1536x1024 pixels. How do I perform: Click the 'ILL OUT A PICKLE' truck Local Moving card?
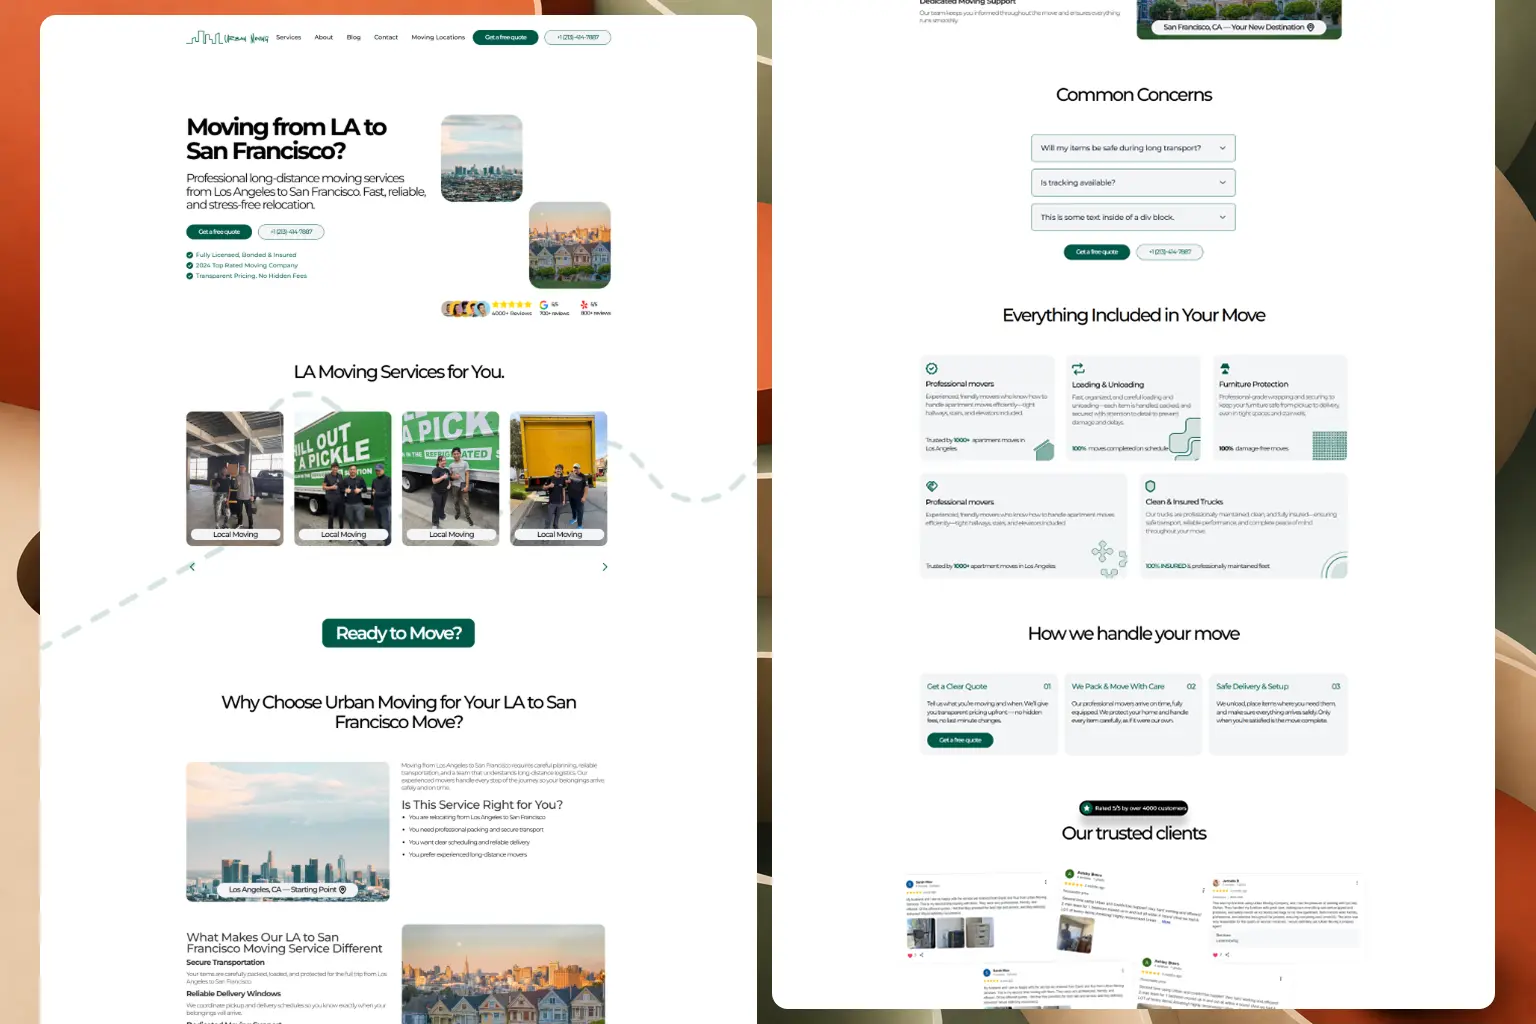(x=343, y=478)
